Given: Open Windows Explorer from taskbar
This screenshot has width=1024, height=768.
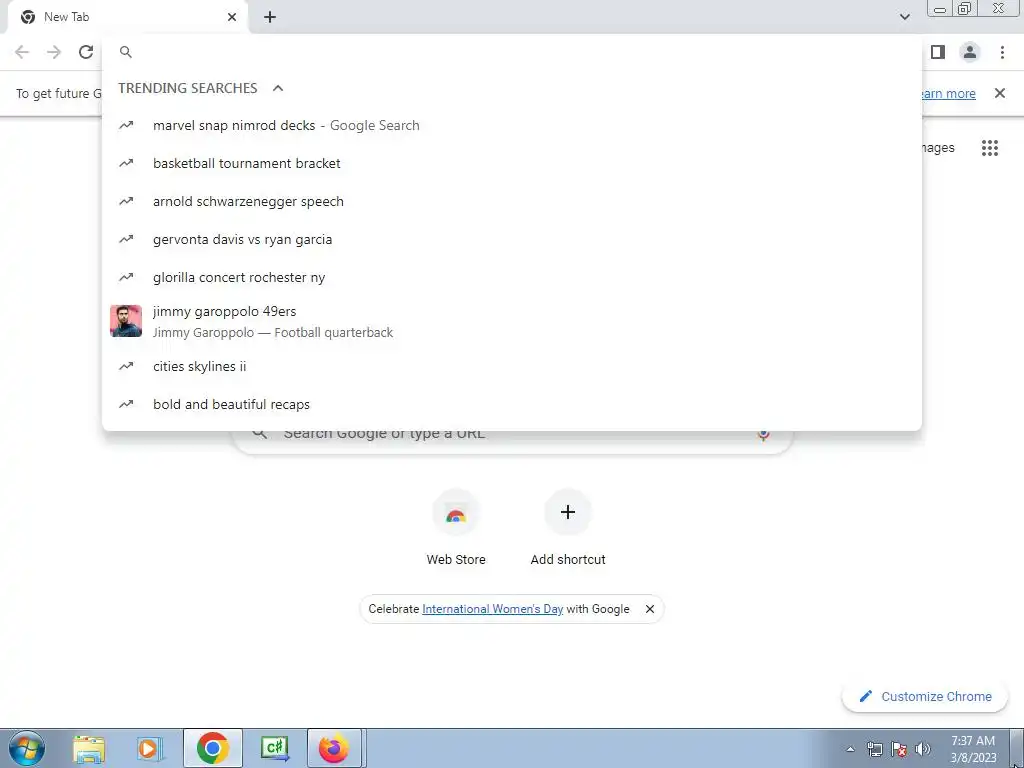Looking at the screenshot, I should pos(89,748).
